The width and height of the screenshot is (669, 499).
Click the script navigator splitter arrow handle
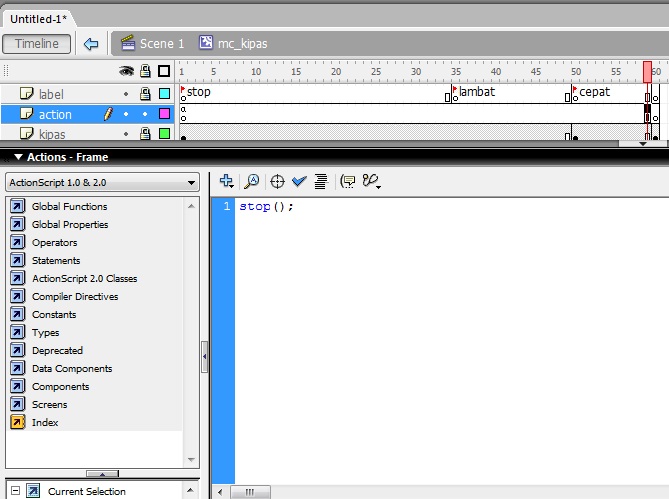(102, 474)
